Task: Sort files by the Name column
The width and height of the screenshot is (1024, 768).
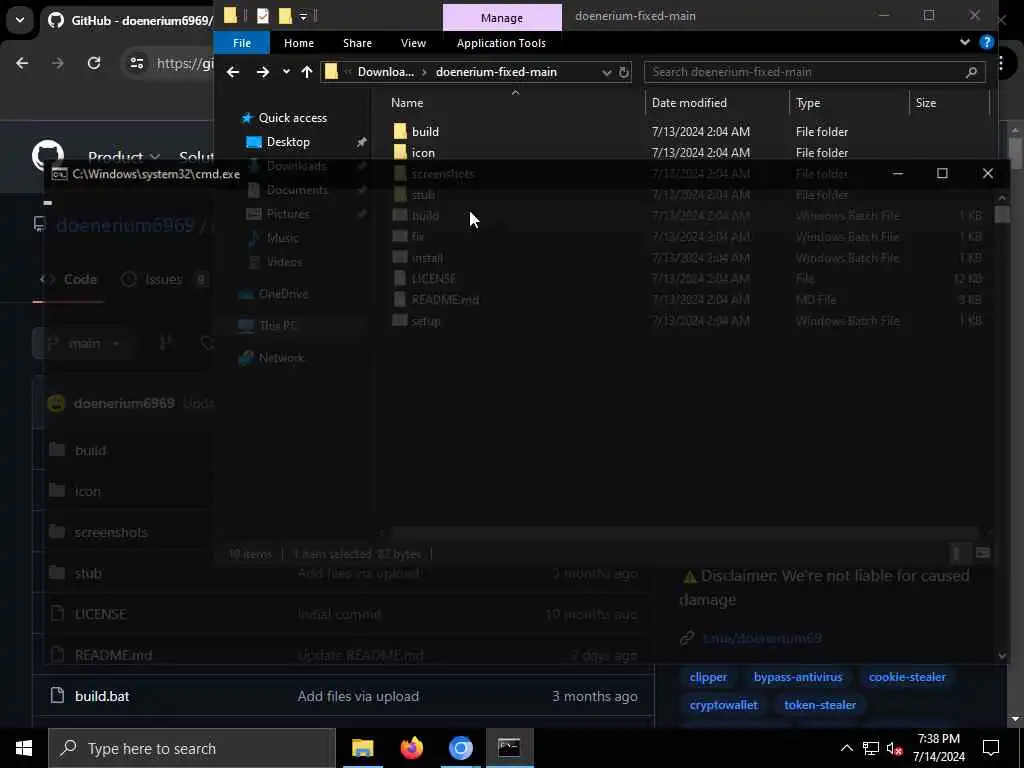Action: 407,103
